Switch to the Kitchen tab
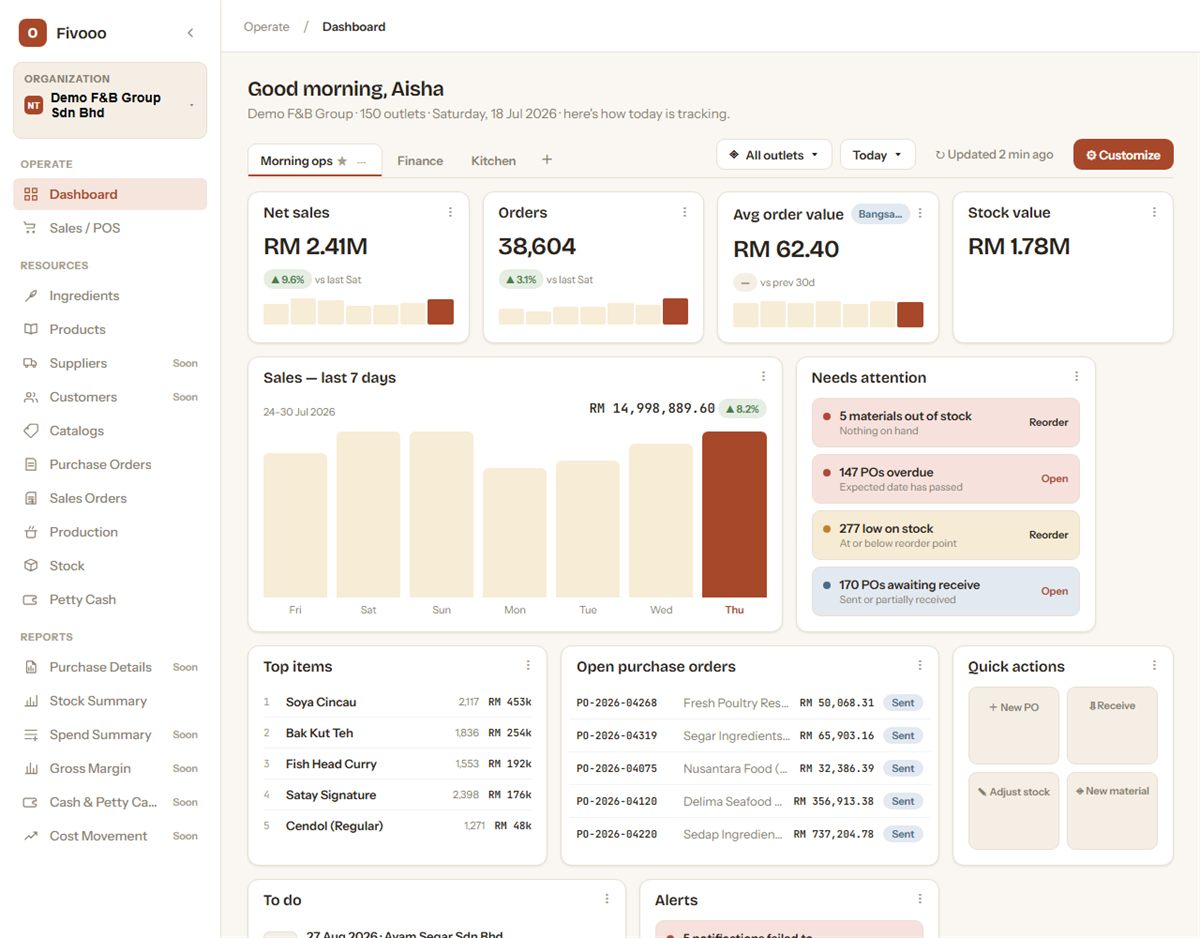The image size is (1200, 938). [493, 161]
